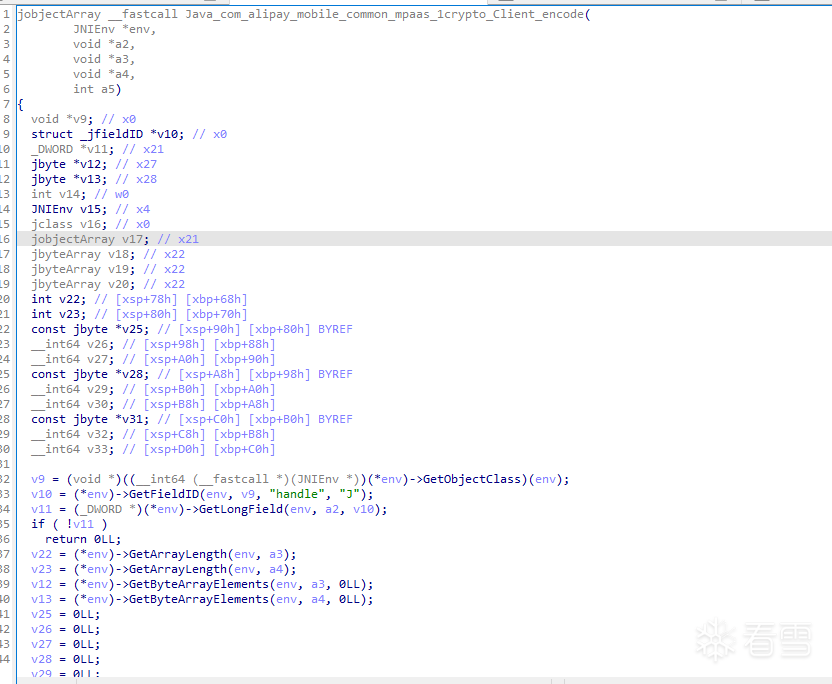Select the 'int v22;' declaration
This screenshot has width=832, height=684.
58,299
